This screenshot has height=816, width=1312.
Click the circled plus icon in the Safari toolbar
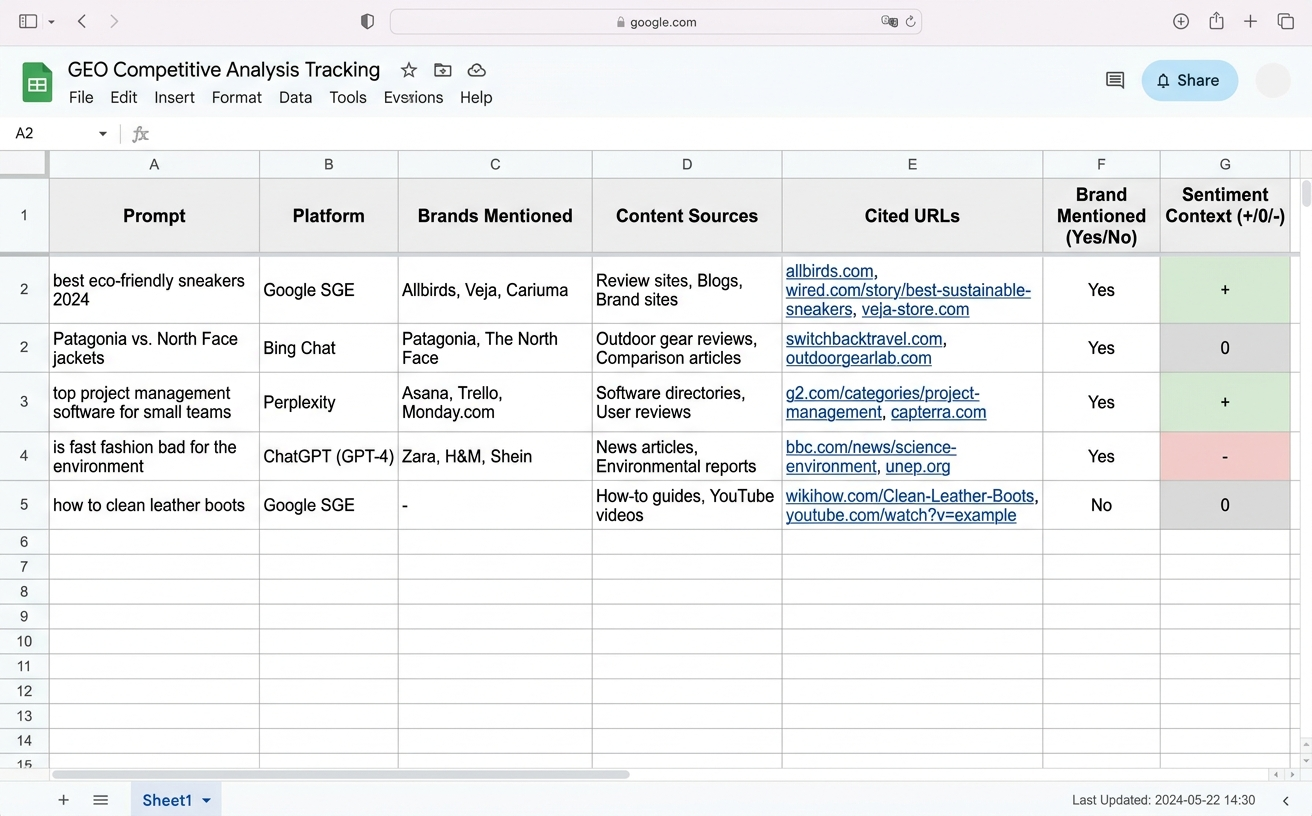click(1181, 21)
